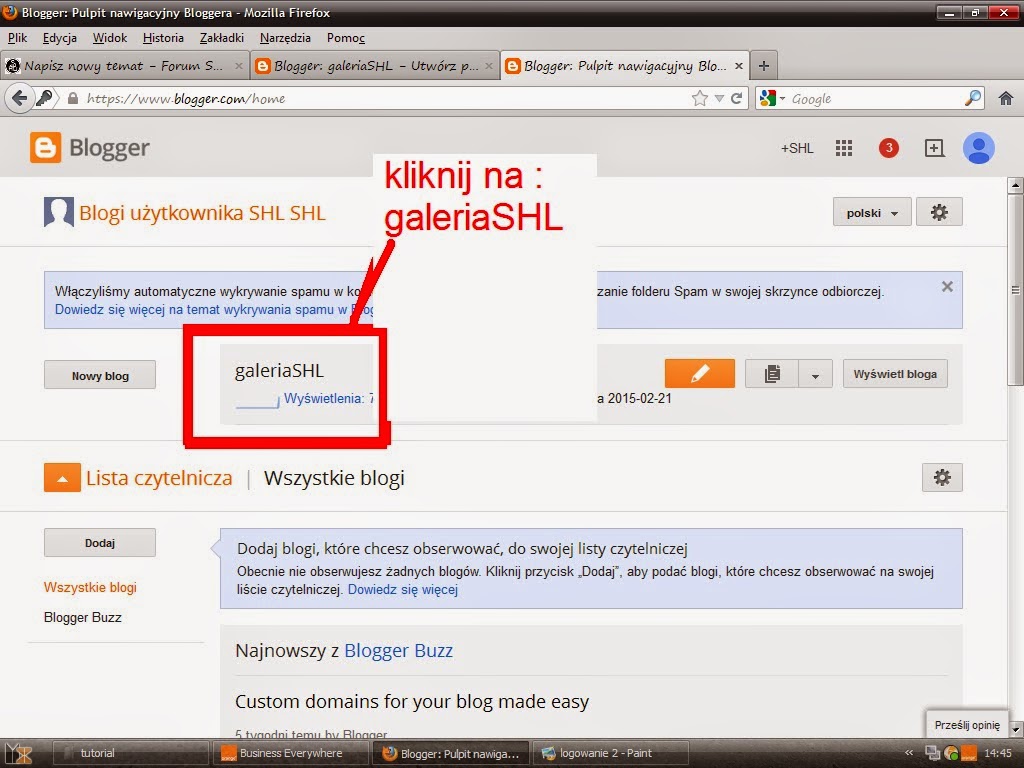Open the Historia menu

pos(163,38)
